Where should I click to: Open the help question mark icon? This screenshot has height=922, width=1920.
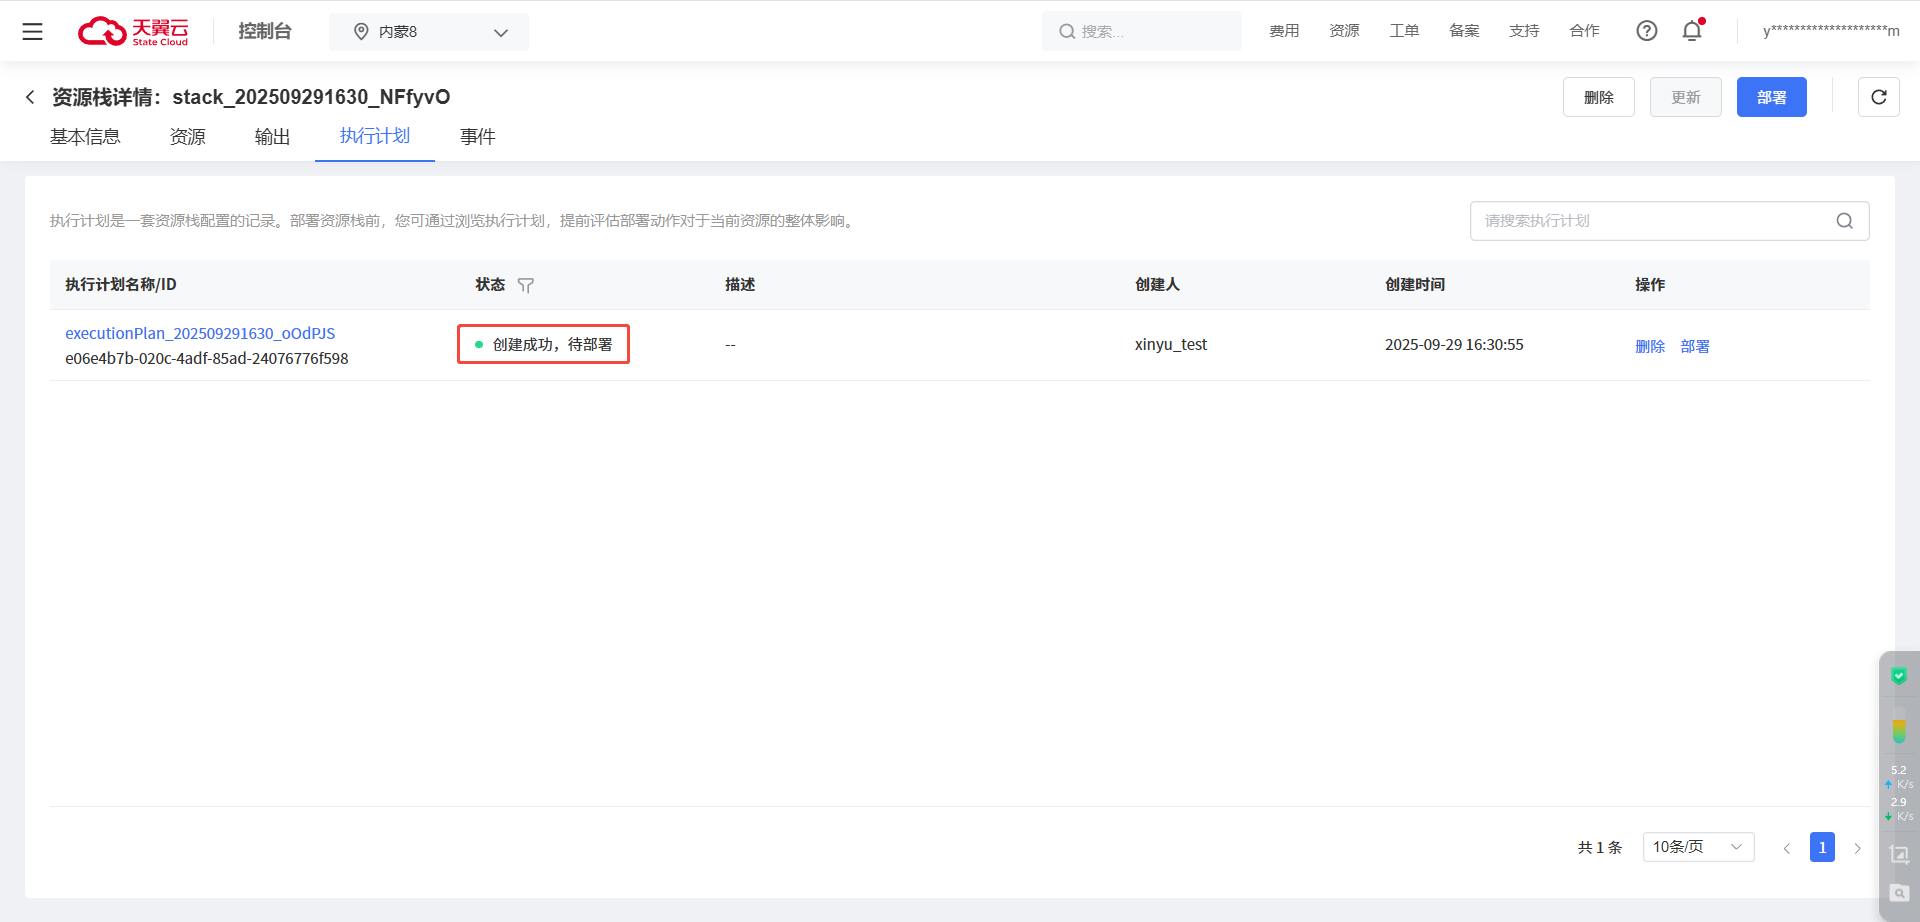[x=1646, y=31]
